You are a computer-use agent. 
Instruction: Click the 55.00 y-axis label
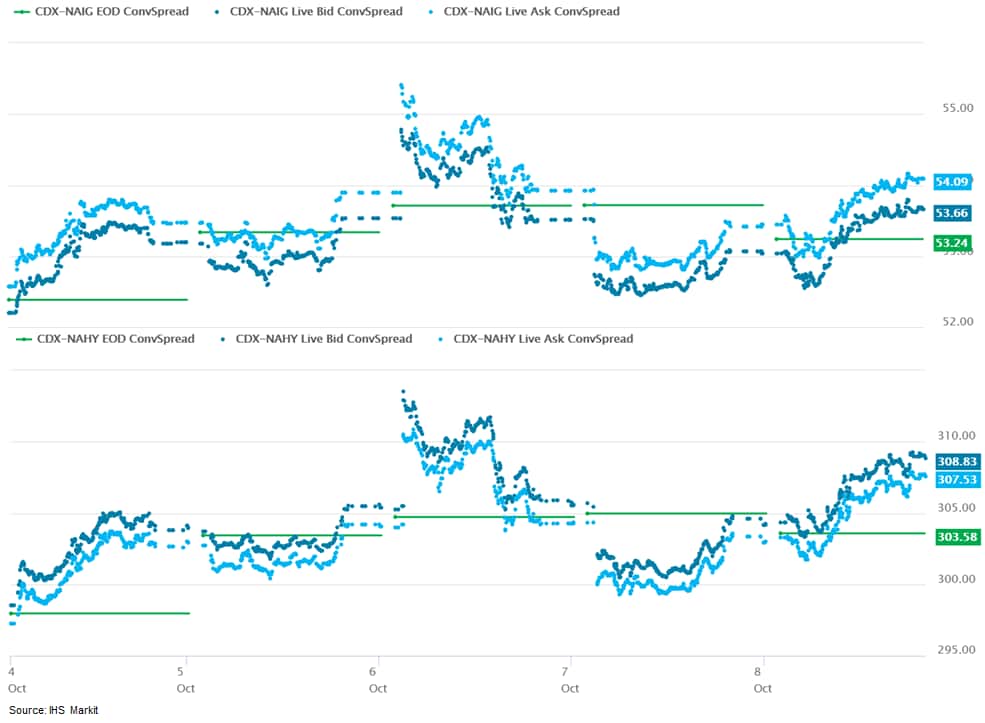pyautogui.click(x=957, y=108)
